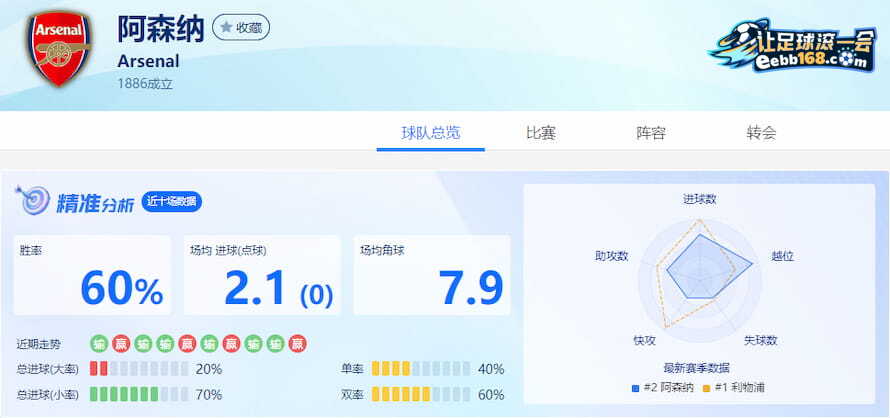Click the 单率 yellow progress bar
The height and width of the screenshot is (418, 890).
tap(421, 369)
